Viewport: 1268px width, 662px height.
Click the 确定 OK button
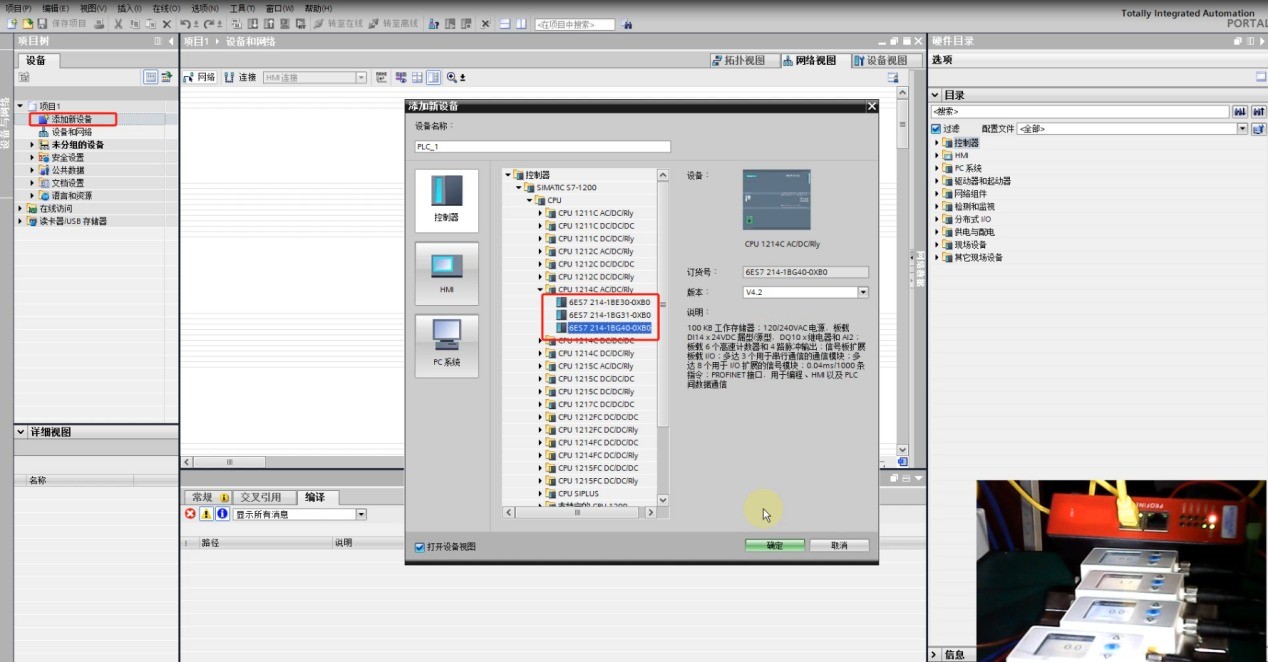775,546
